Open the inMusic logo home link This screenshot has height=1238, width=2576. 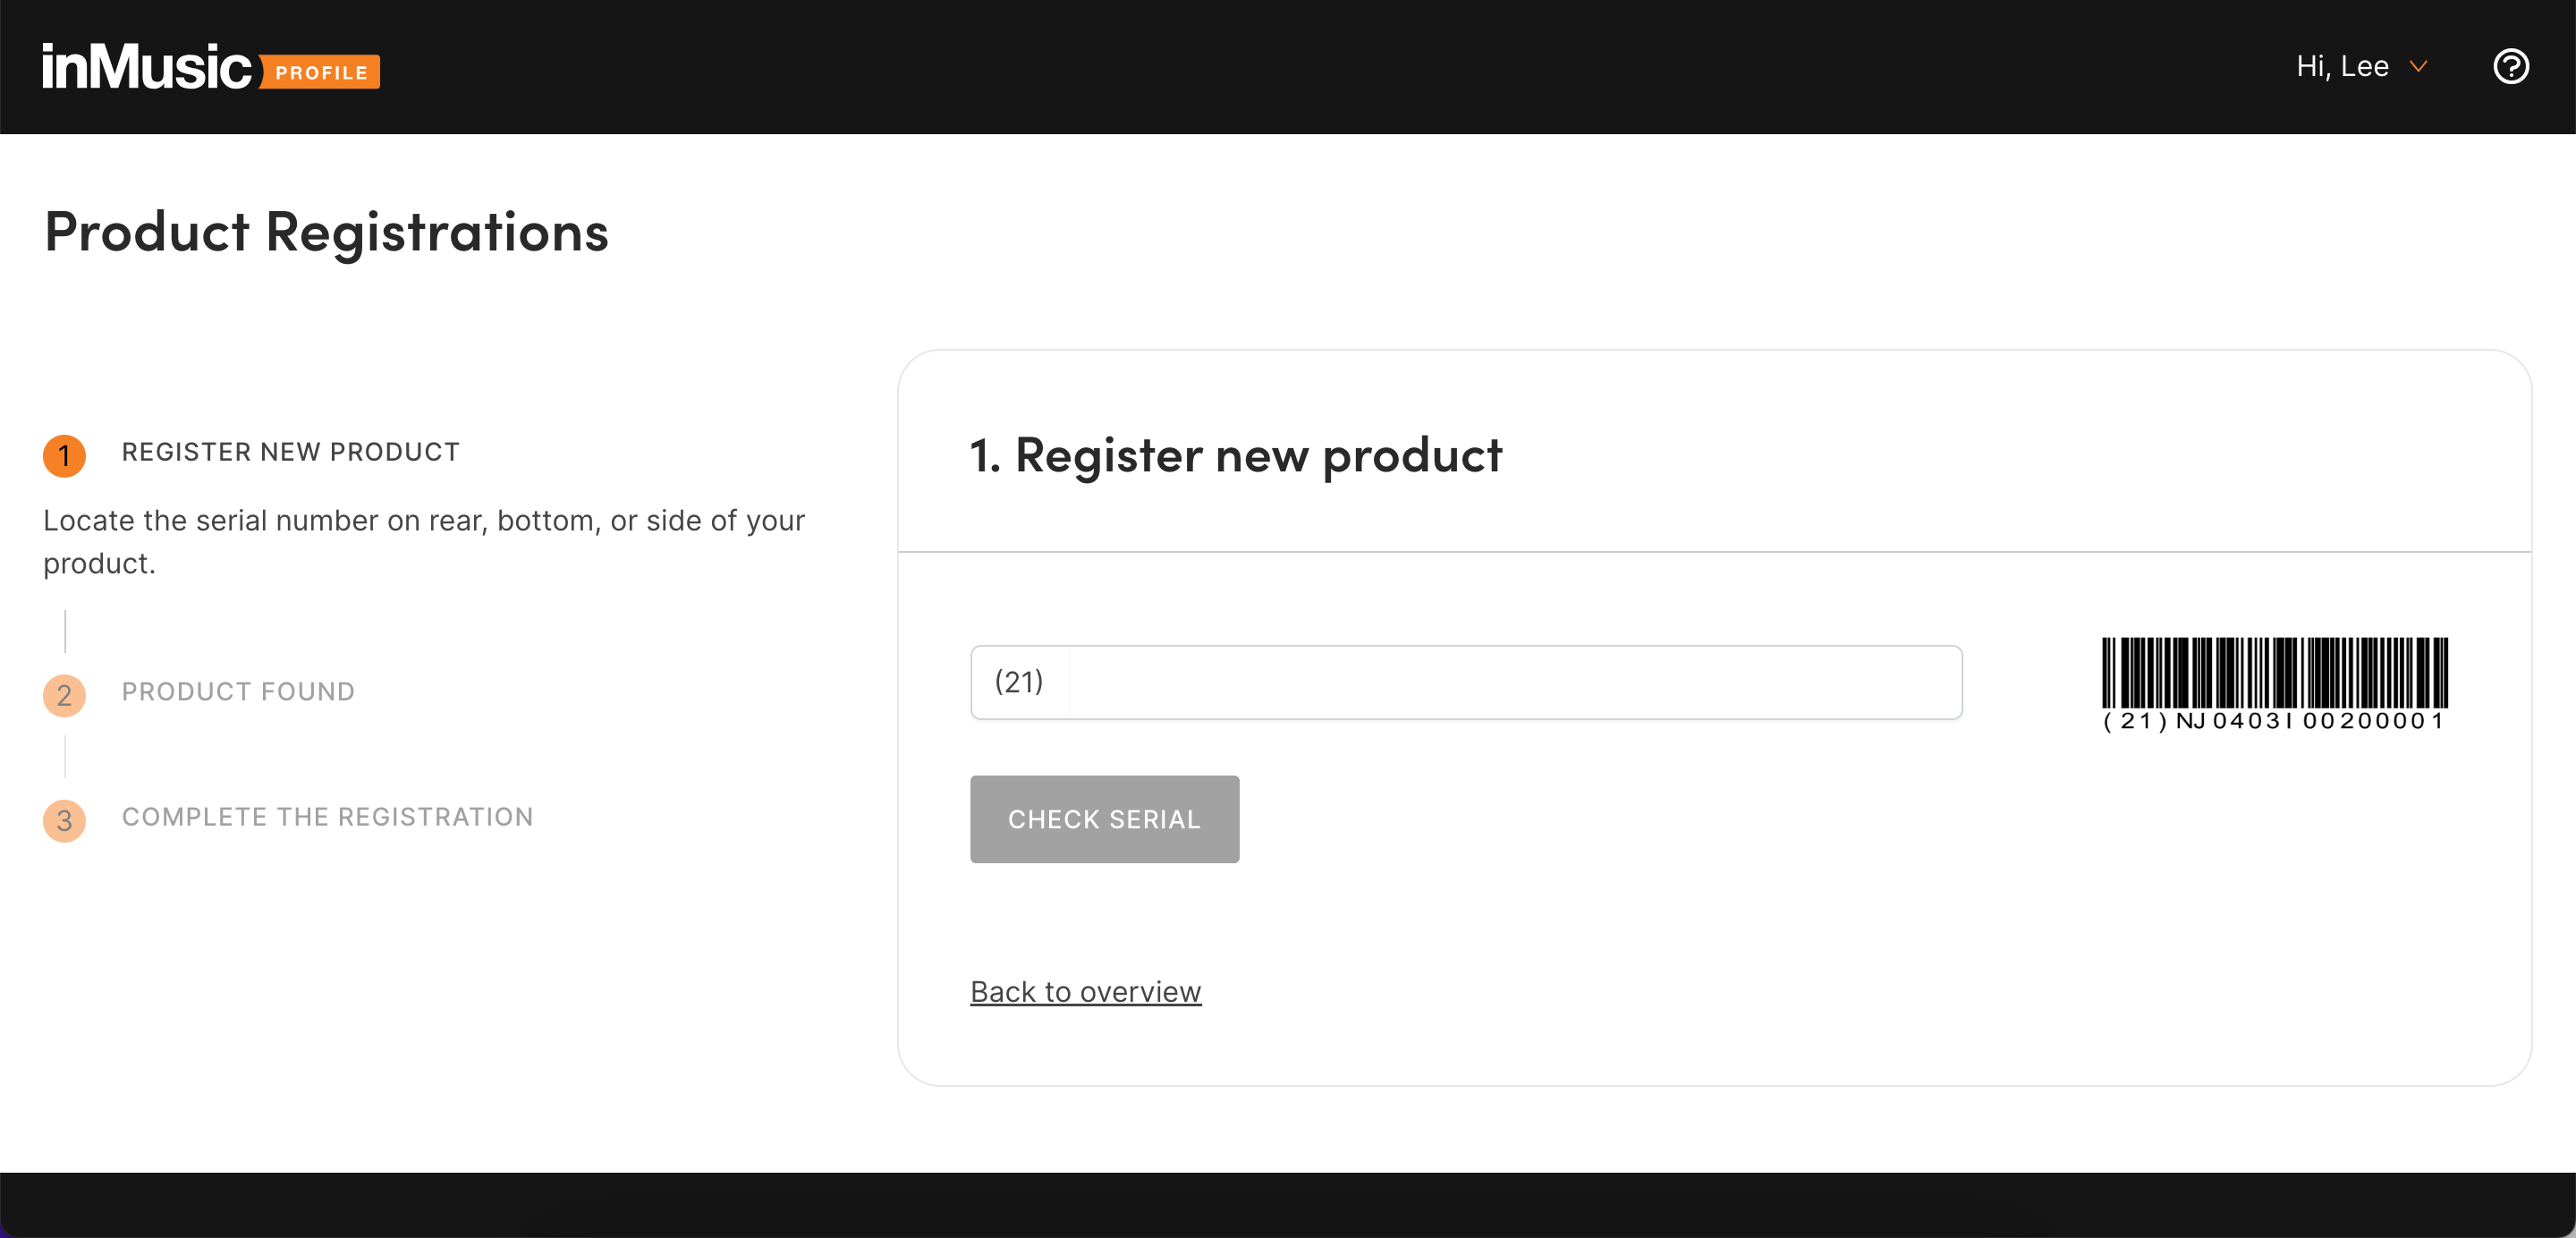click(x=146, y=67)
